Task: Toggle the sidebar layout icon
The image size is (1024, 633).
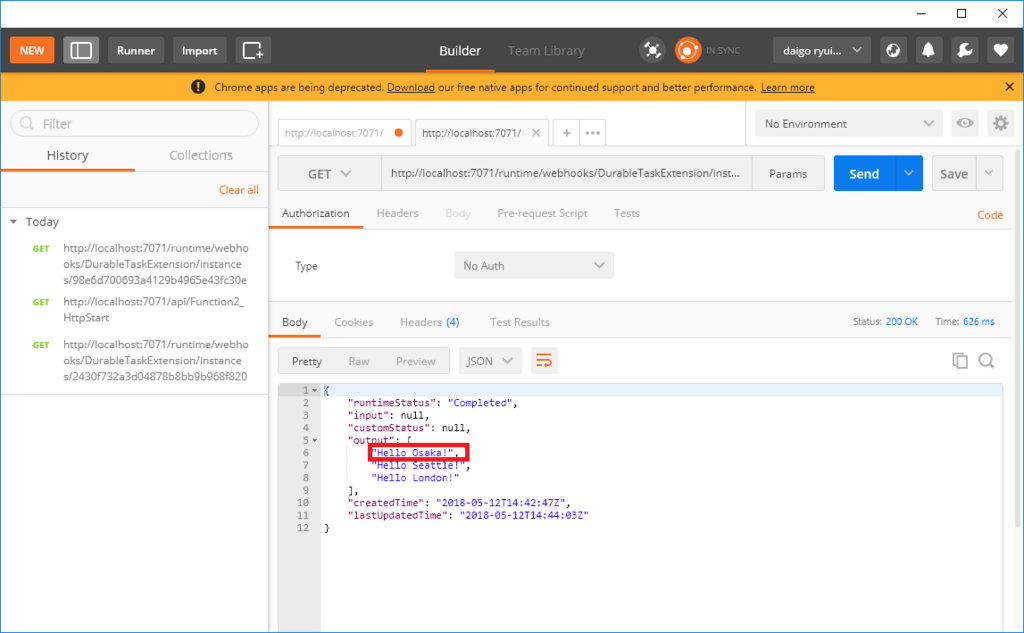Action: [x=81, y=50]
